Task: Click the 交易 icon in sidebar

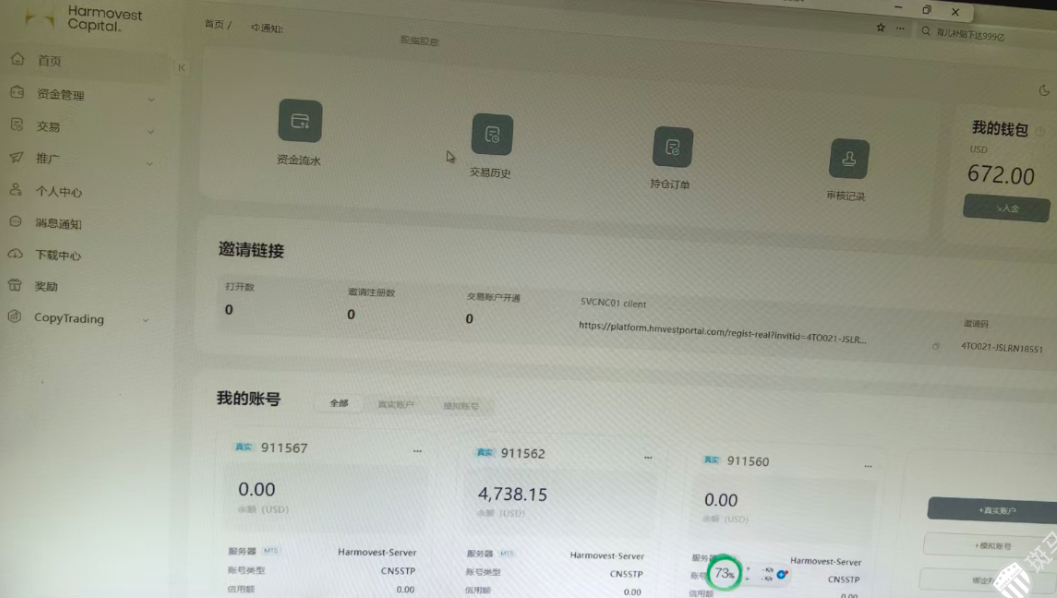Action: 17,125
